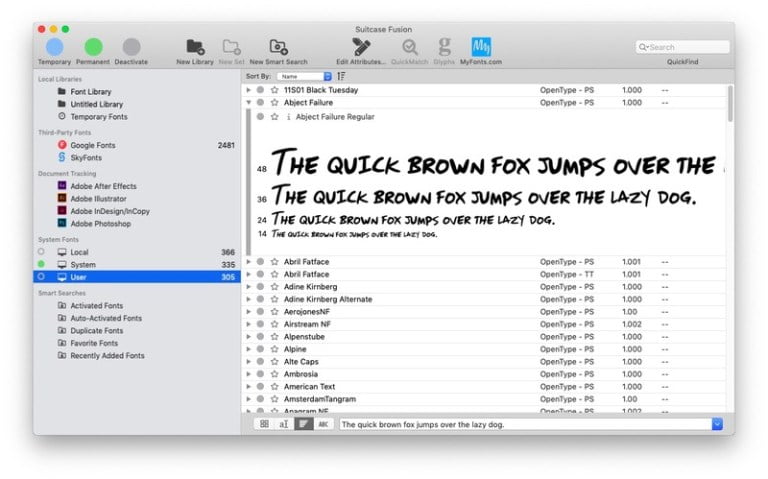Switch to tile preview view icon
768x479 pixels.
click(x=264, y=424)
